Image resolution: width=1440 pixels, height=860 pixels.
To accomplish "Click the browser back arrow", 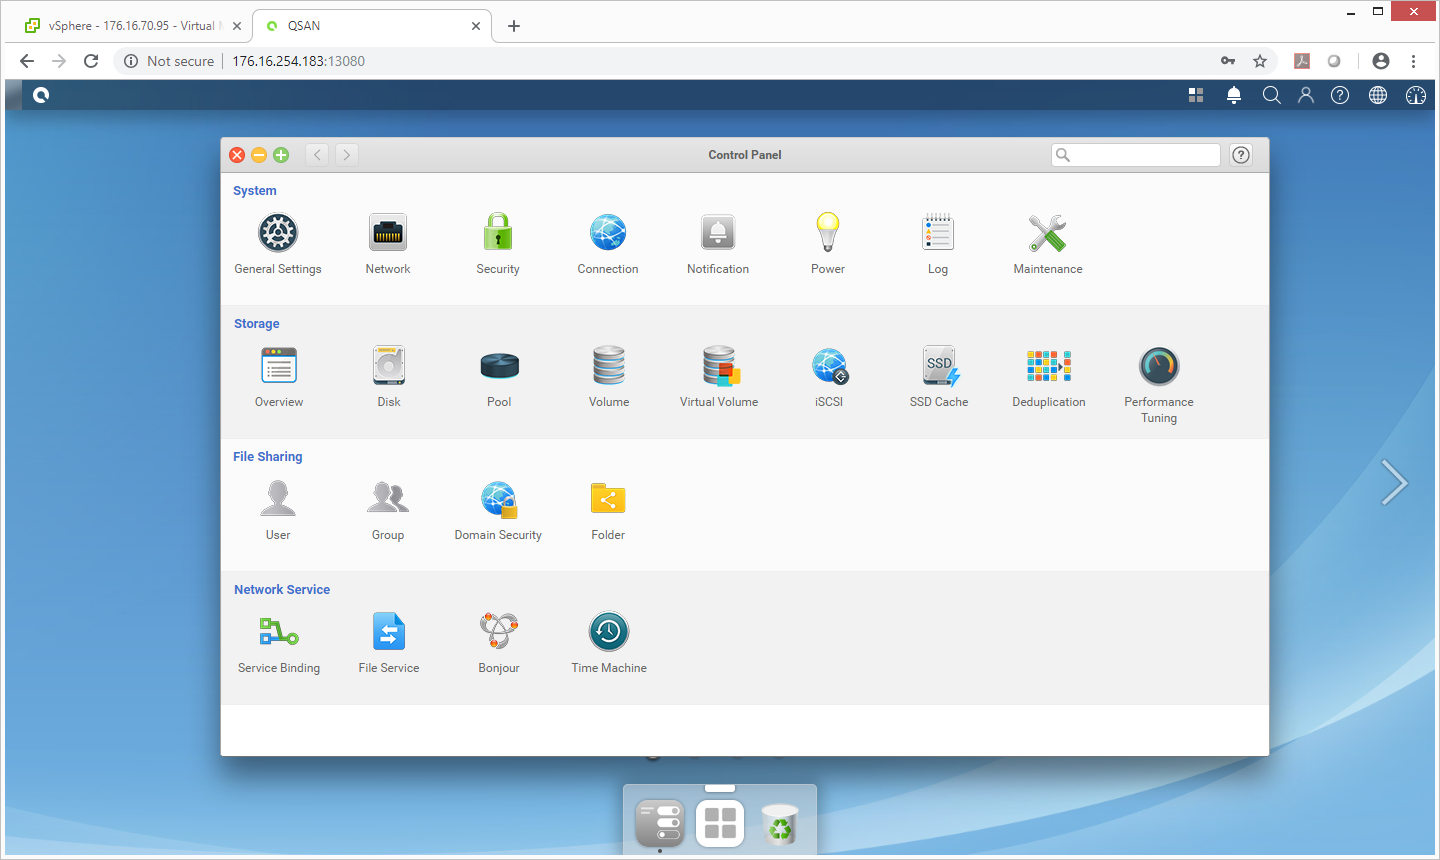I will tap(27, 61).
